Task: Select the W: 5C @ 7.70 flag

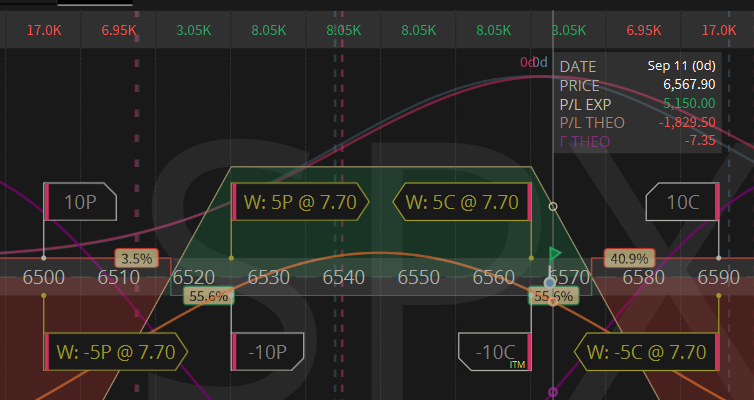Action: 462,201
